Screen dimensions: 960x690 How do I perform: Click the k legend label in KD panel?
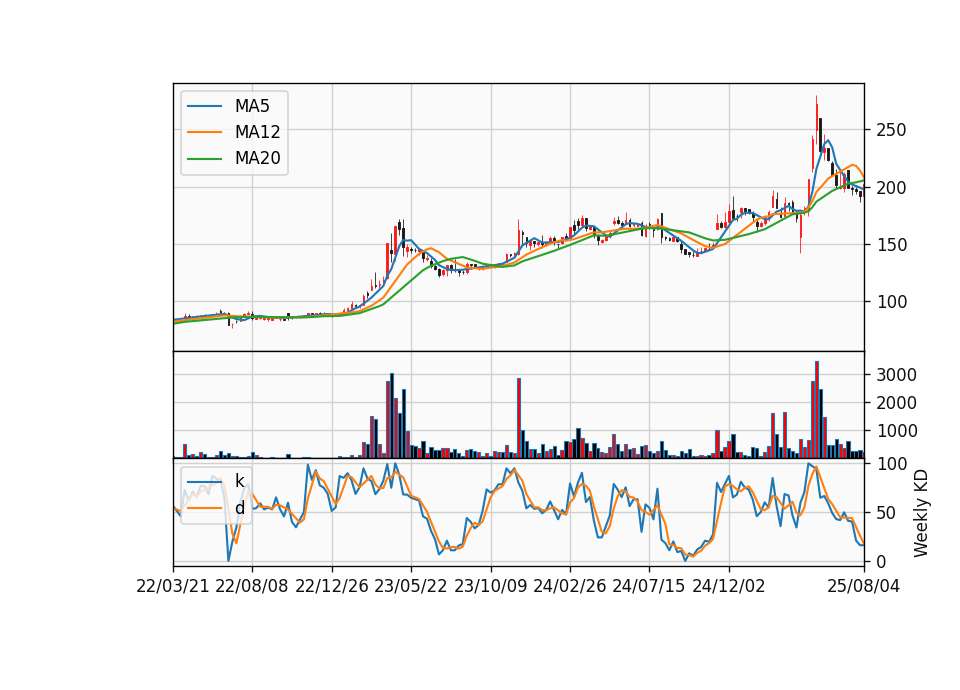coord(239,481)
